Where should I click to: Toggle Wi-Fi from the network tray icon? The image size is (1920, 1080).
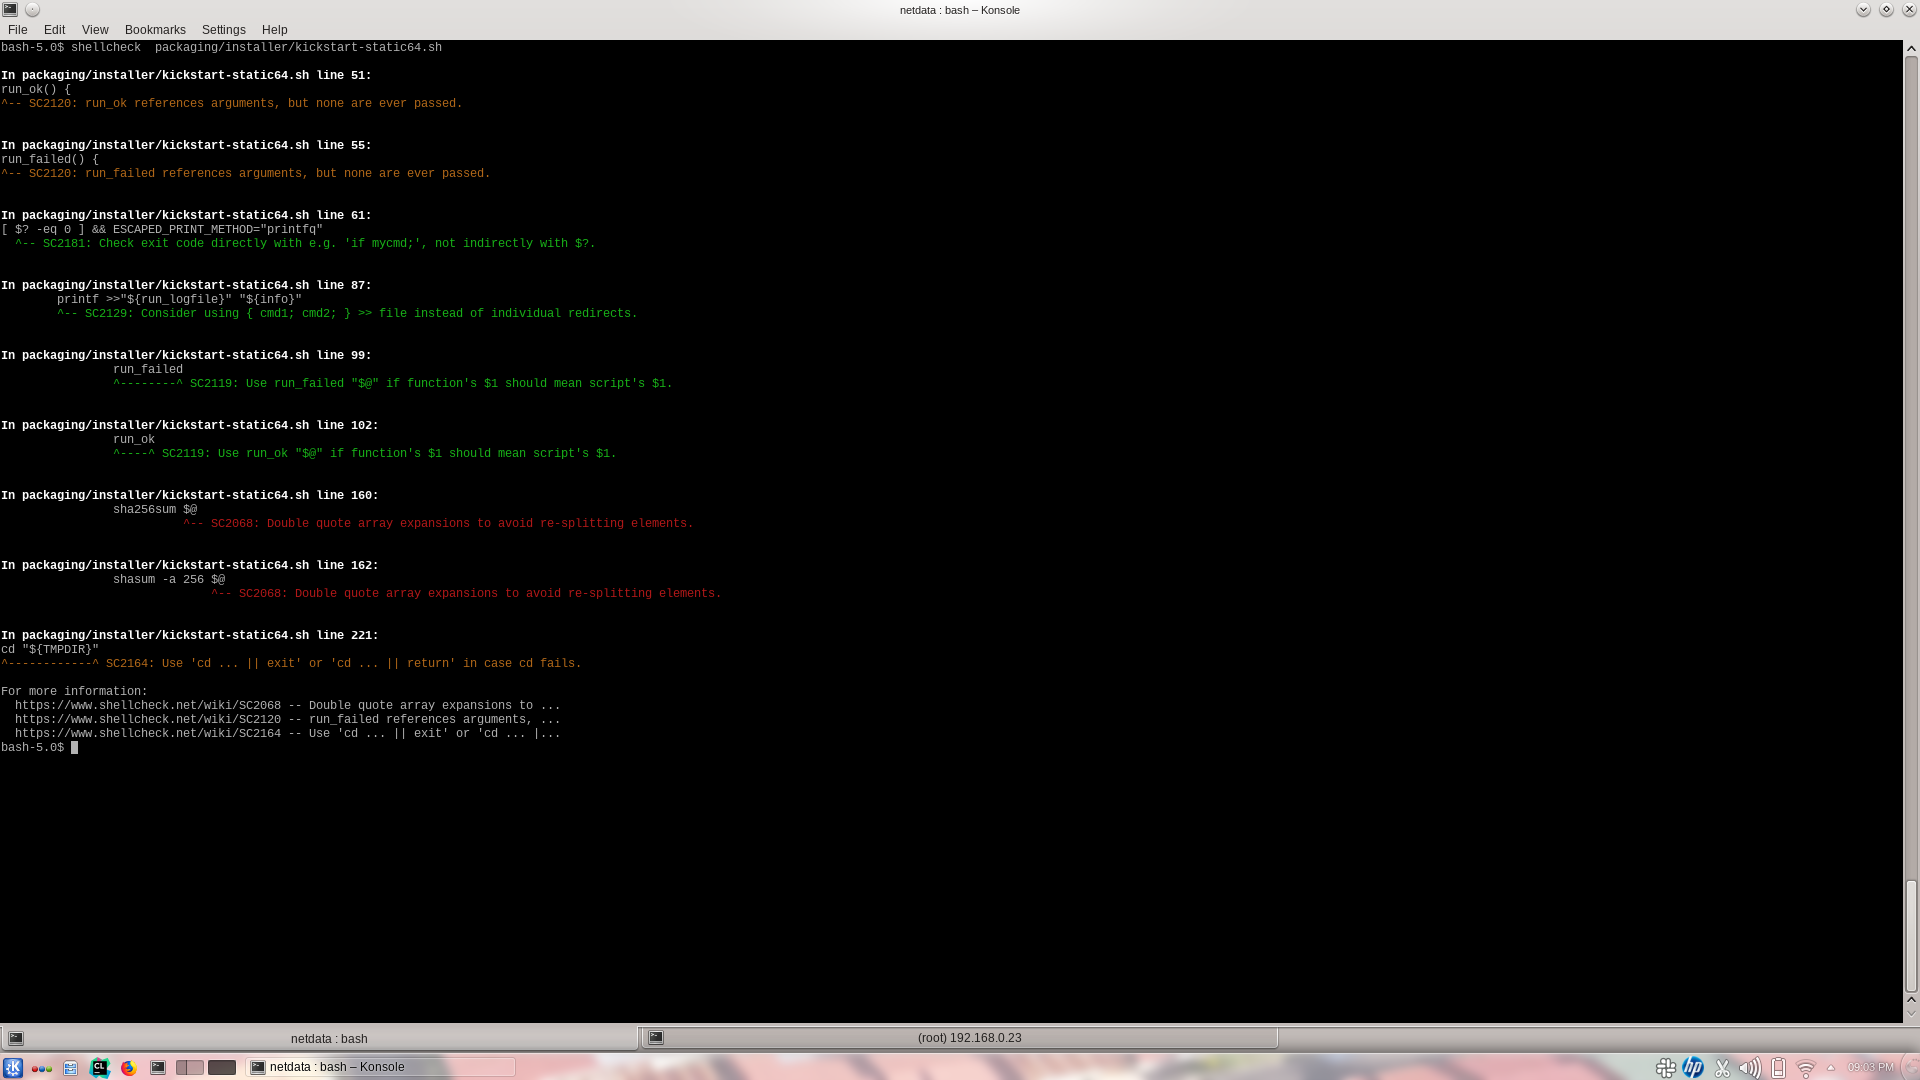tap(1806, 1066)
